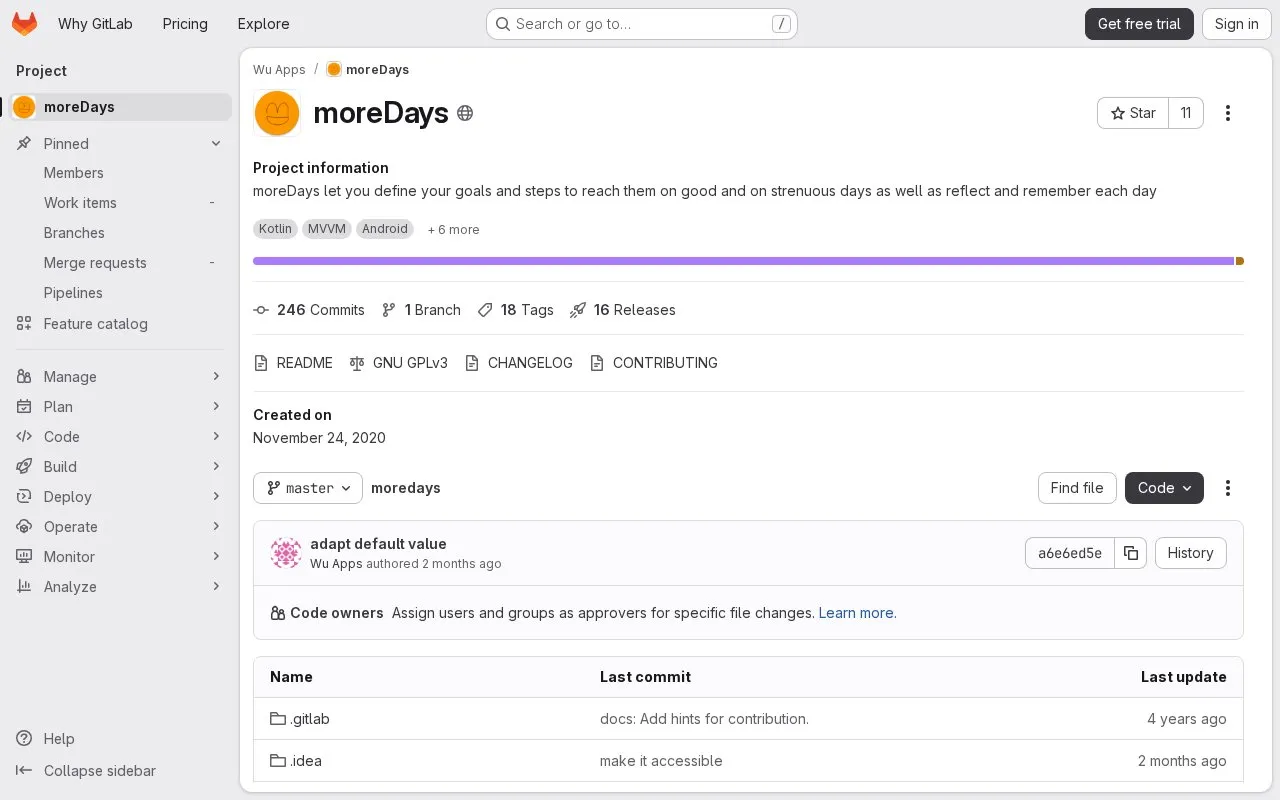Open project actions kebab menu beside Star
The image size is (1280, 800).
pyautogui.click(x=1228, y=113)
